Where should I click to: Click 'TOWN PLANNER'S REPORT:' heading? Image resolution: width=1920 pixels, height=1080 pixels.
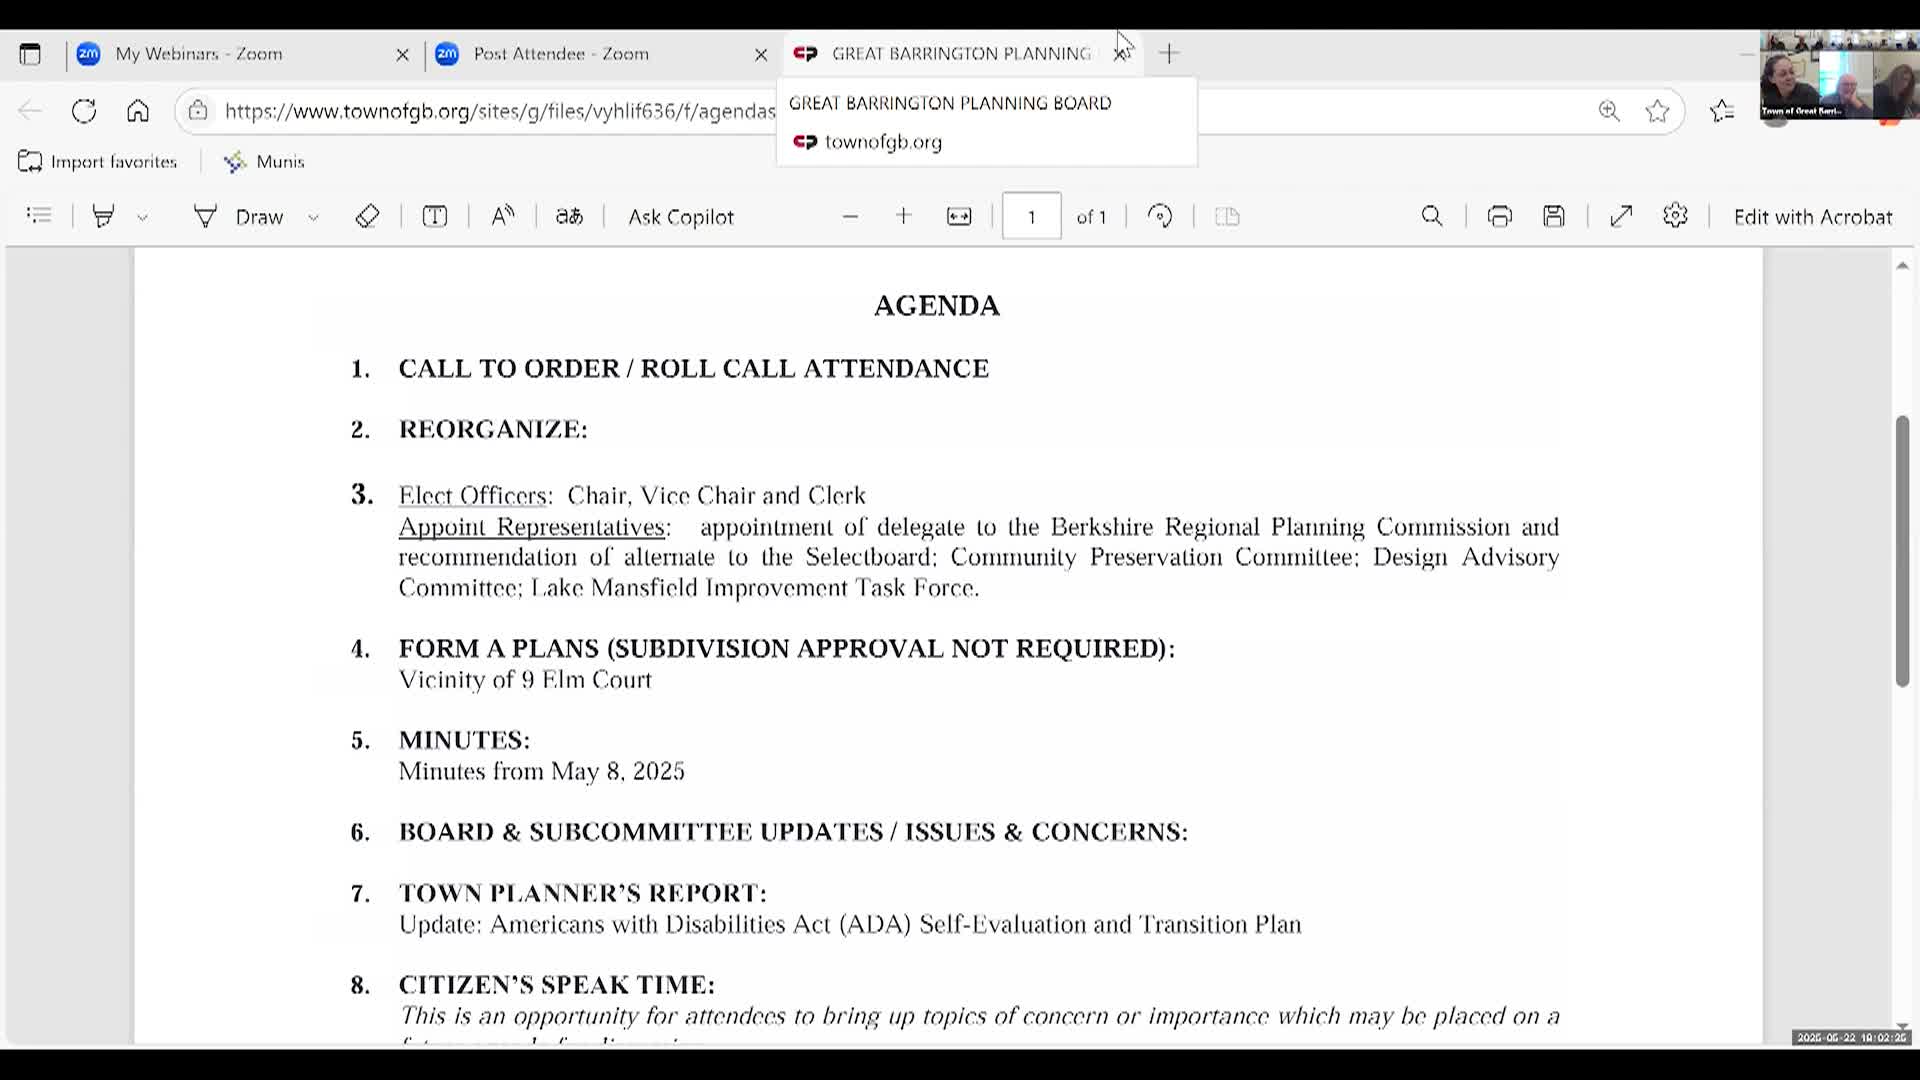click(583, 893)
